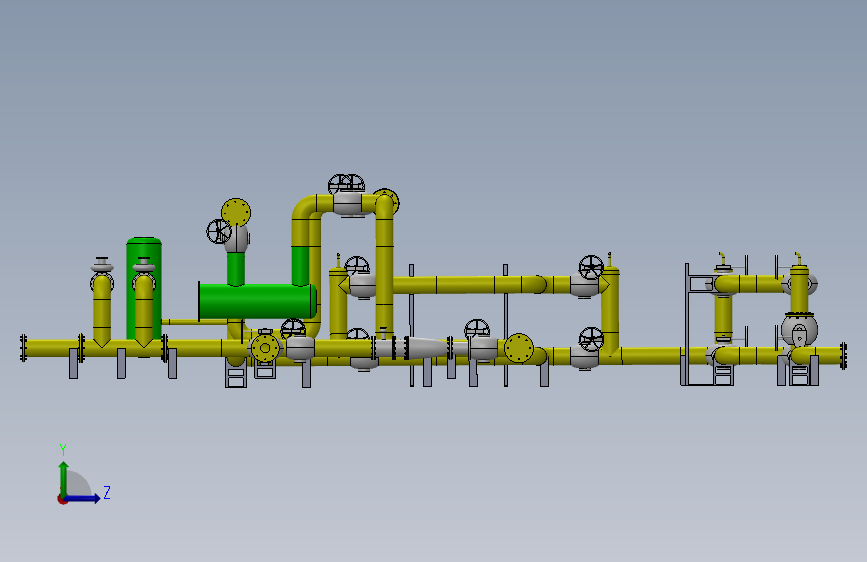Select the handwheel beside the top blind flange
The height and width of the screenshot is (562, 867).
pos(219,231)
